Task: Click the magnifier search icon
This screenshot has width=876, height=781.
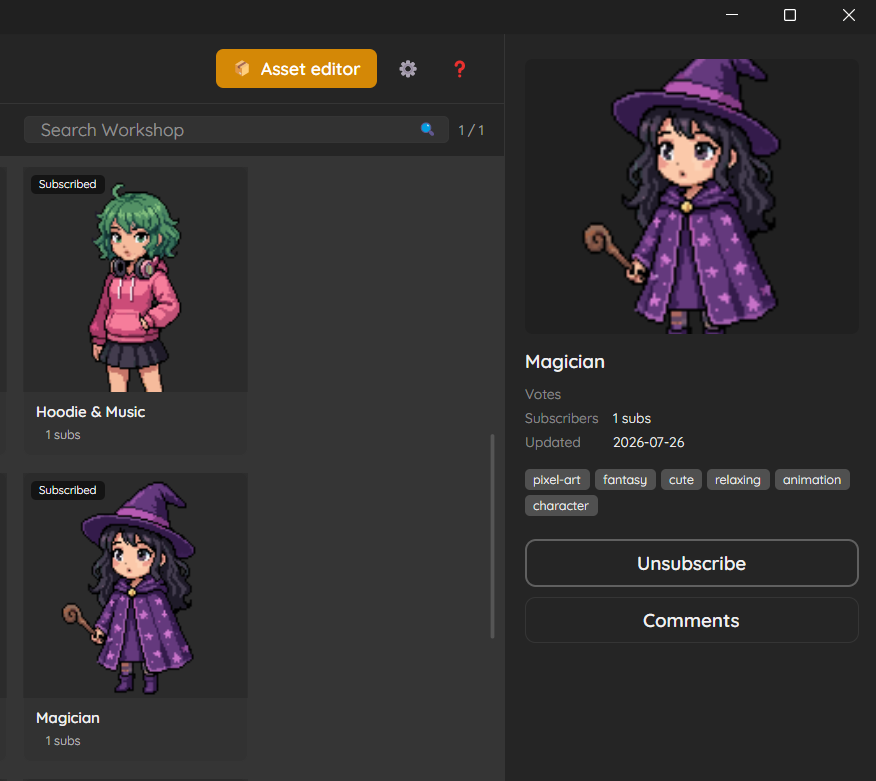Action: point(427,130)
